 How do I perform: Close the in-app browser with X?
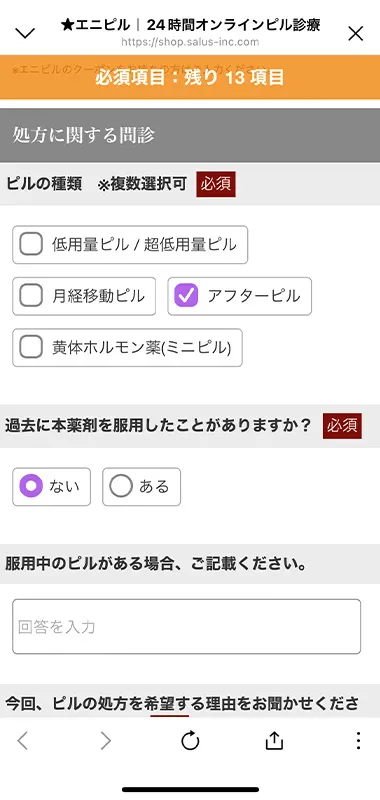point(355,33)
